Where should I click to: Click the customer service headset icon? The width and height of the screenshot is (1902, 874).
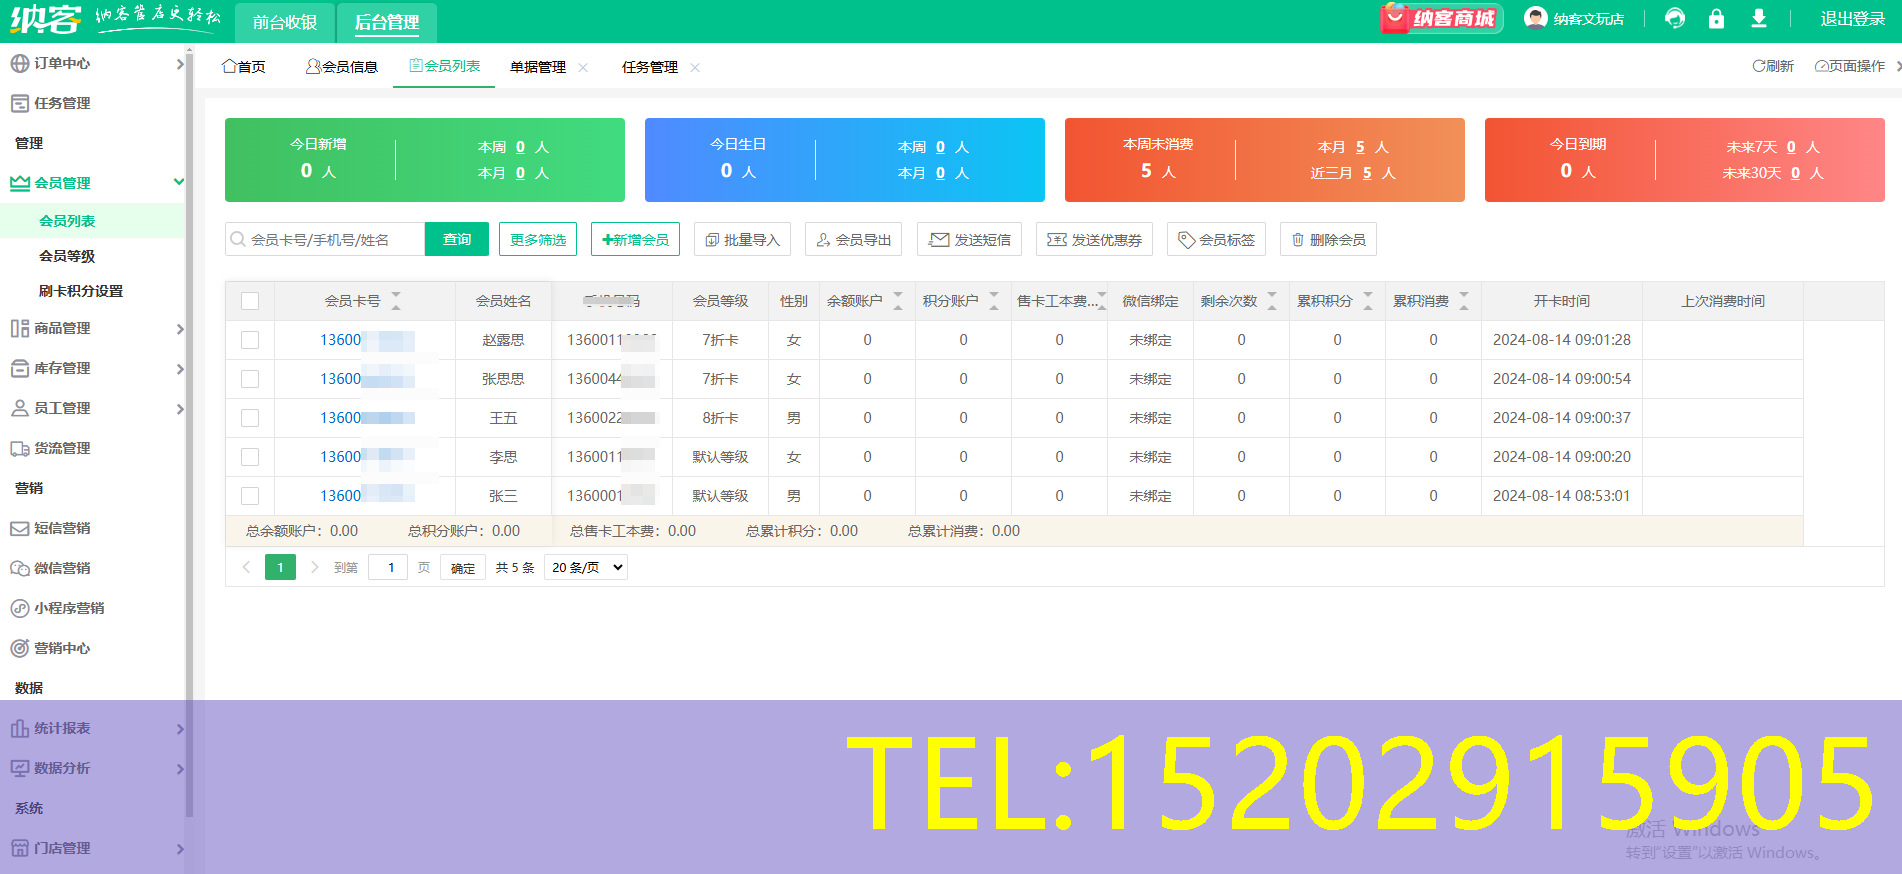click(x=1675, y=19)
